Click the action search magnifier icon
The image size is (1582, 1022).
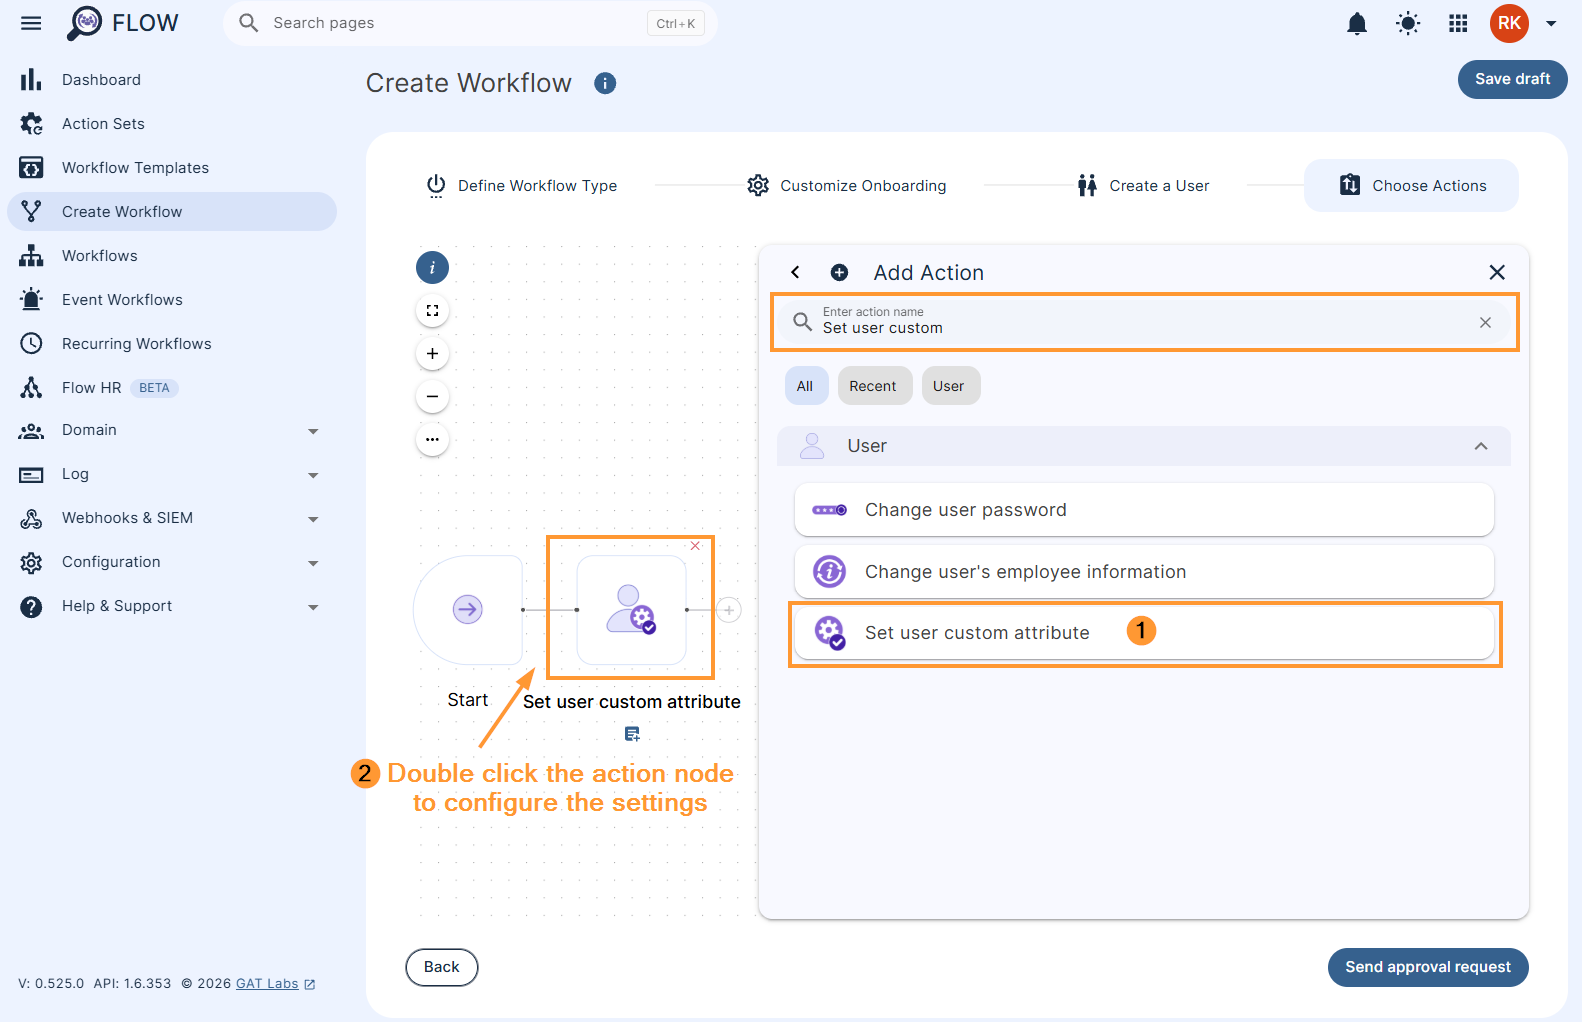[x=802, y=321]
